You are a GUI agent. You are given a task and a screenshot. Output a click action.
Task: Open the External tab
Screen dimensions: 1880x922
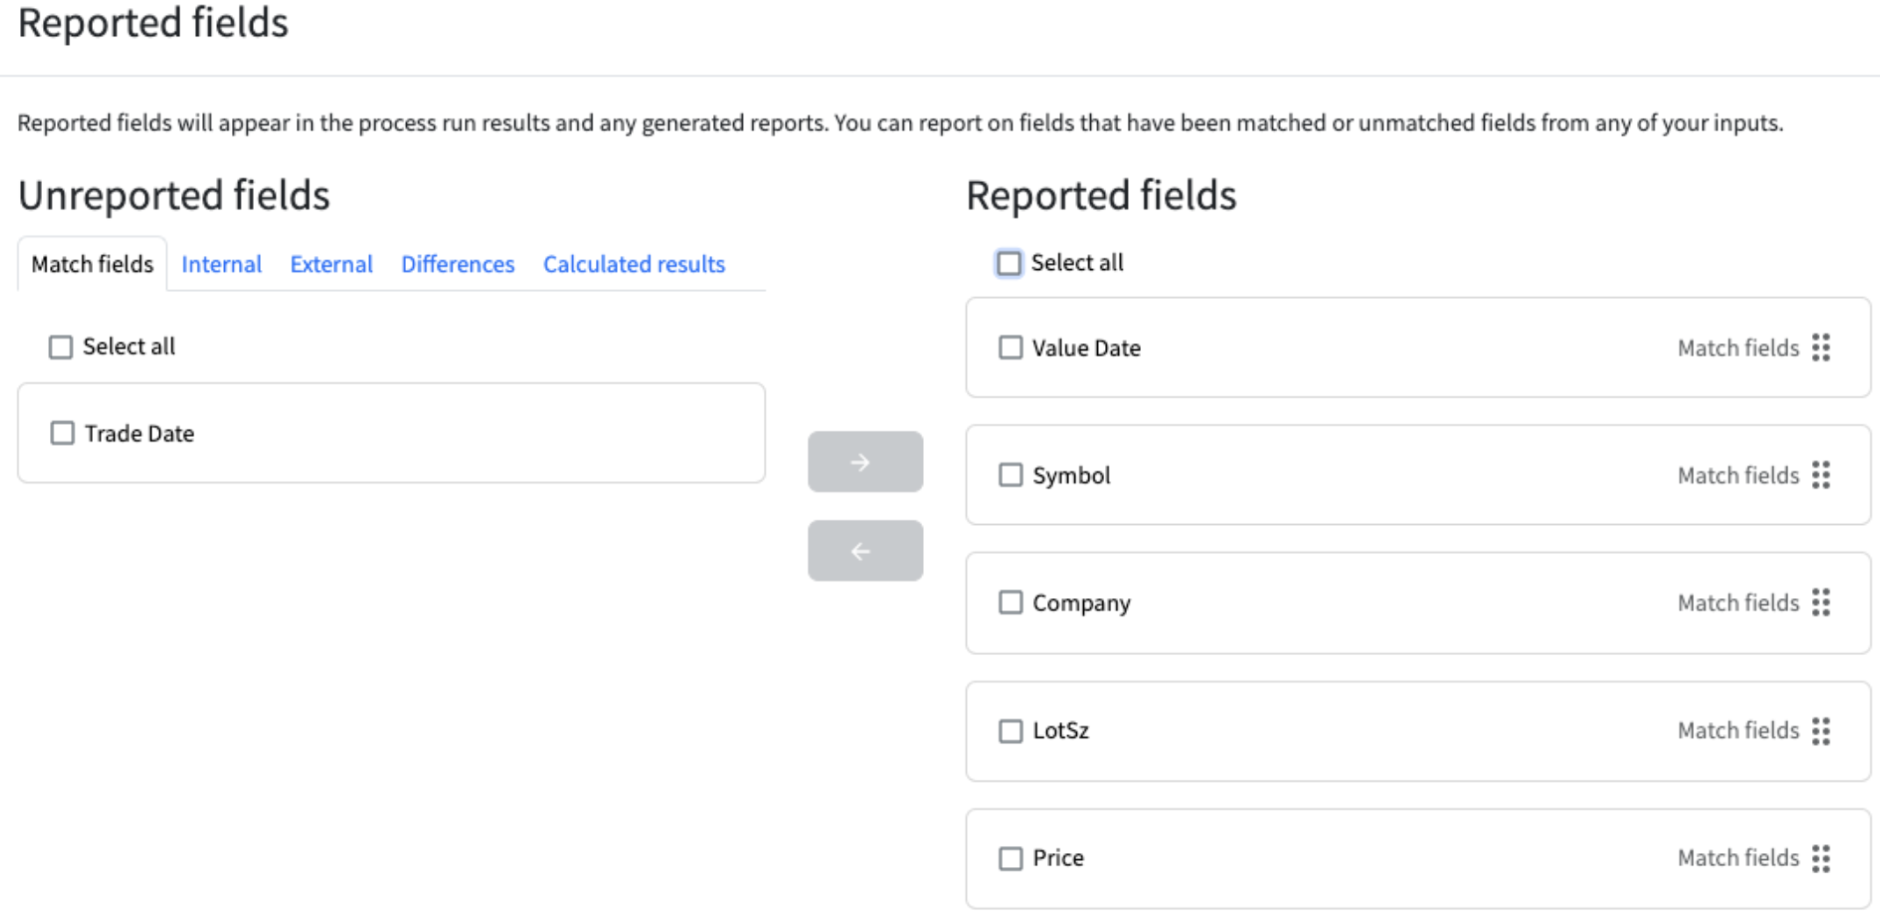click(x=331, y=264)
